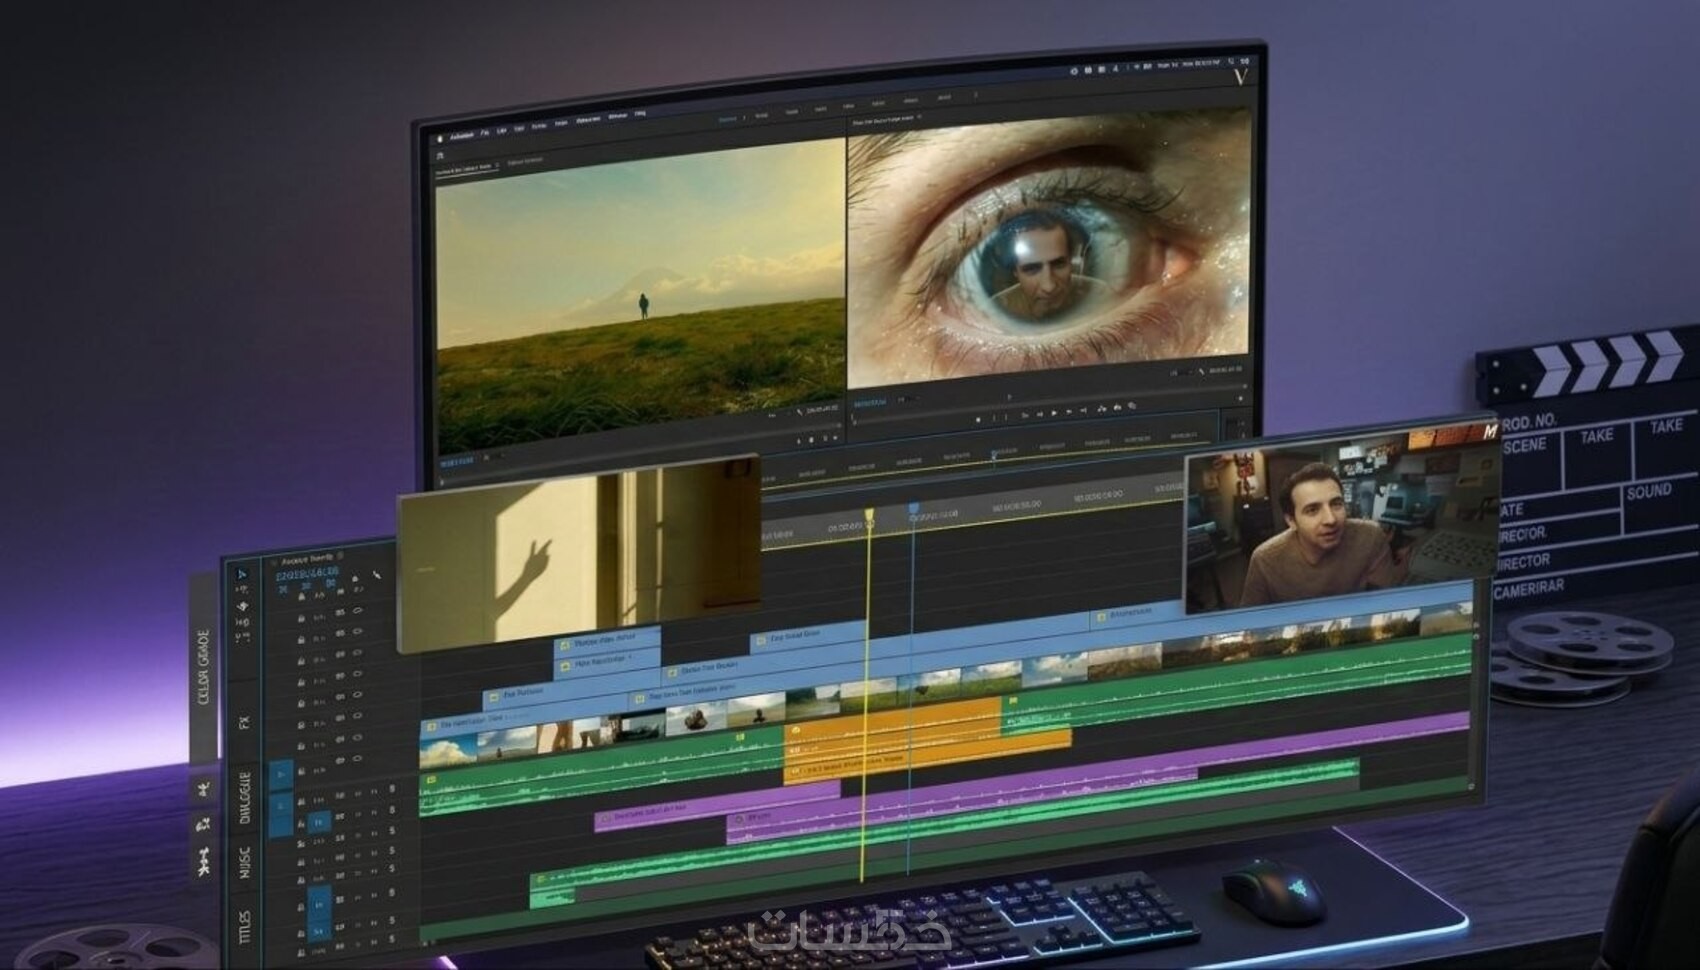
Task: Open the wrench settings in the timeline header
Action: pyautogui.click(x=377, y=575)
